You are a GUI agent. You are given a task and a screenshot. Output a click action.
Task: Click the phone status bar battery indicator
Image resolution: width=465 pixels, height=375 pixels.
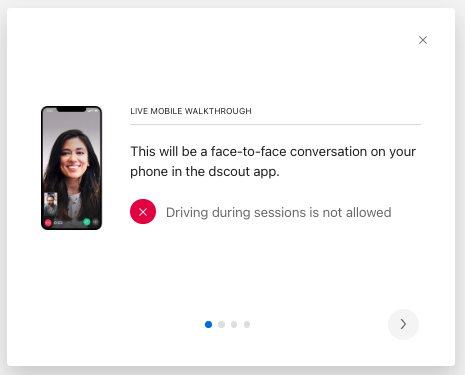click(x=97, y=110)
